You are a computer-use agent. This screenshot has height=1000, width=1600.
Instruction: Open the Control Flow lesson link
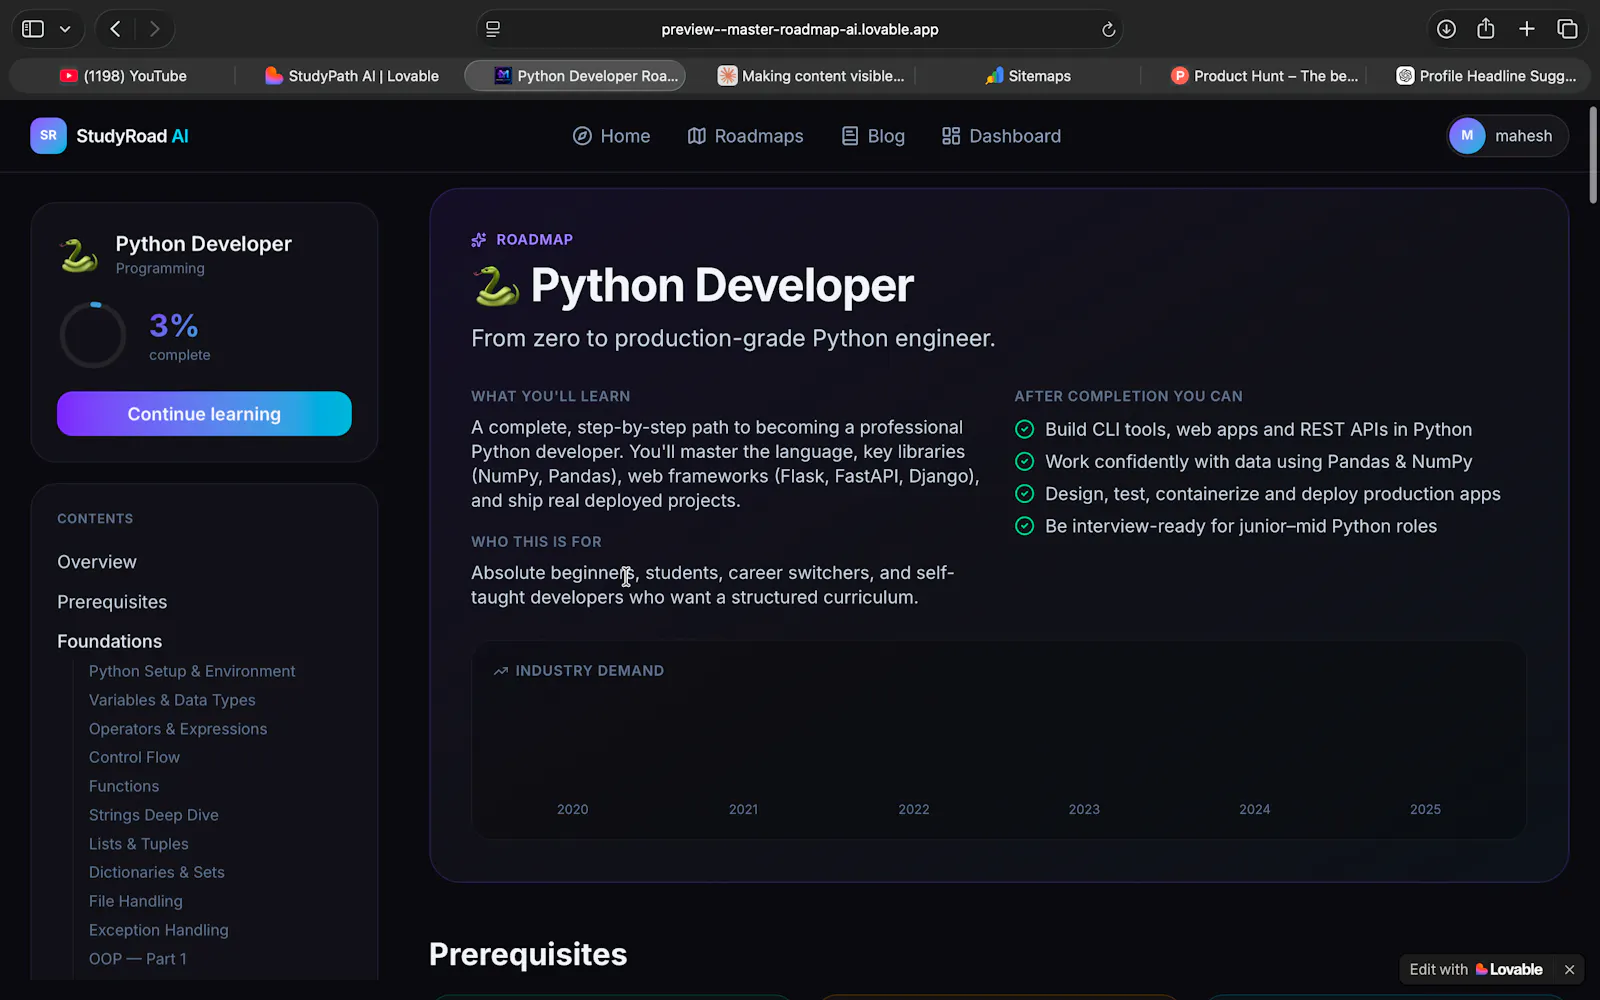point(134,757)
